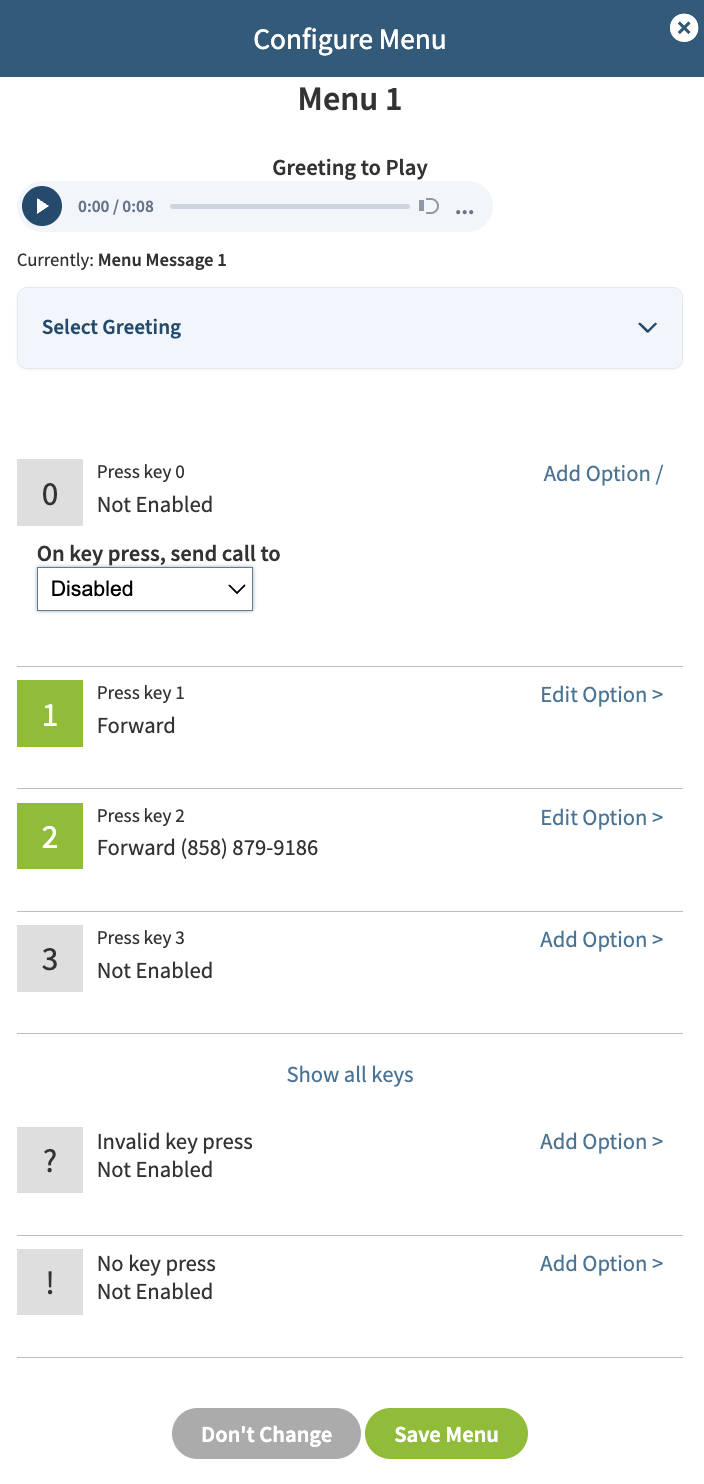Image resolution: width=704 pixels, height=1484 pixels.
Task: Click the Save Menu button
Action: [x=446, y=1434]
